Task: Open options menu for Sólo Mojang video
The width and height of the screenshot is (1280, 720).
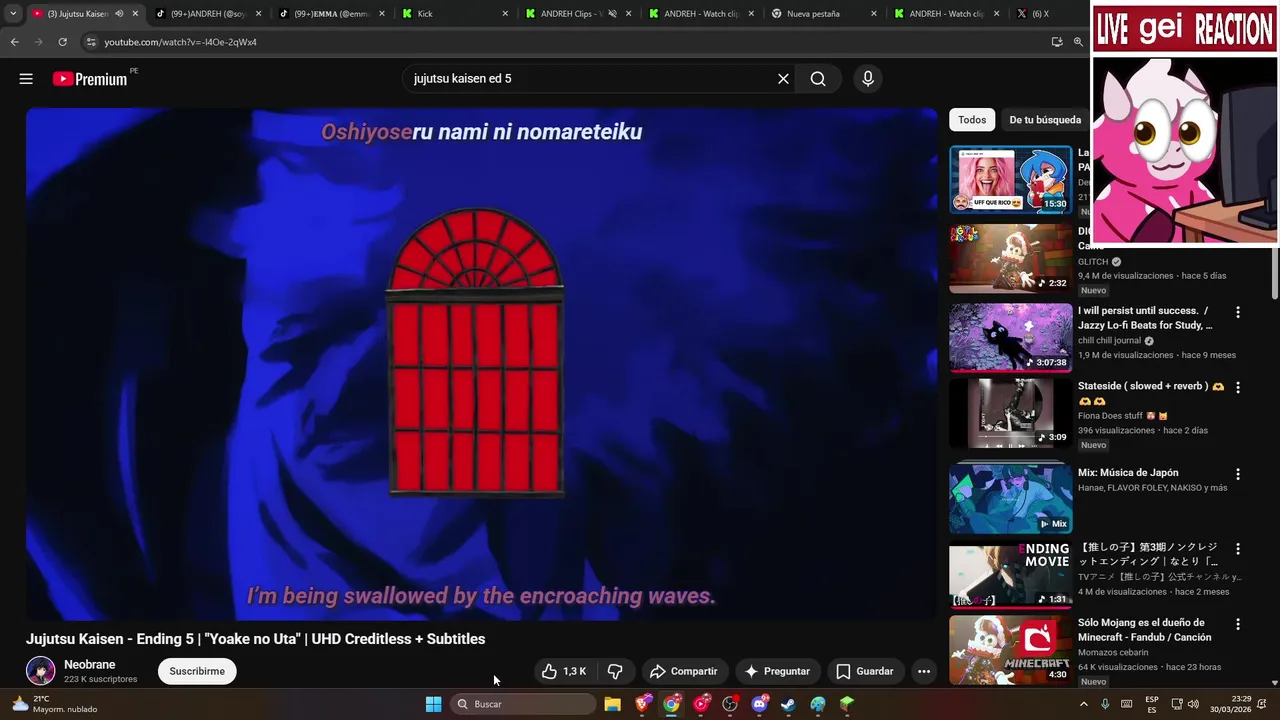Action: click(1238, 624)
